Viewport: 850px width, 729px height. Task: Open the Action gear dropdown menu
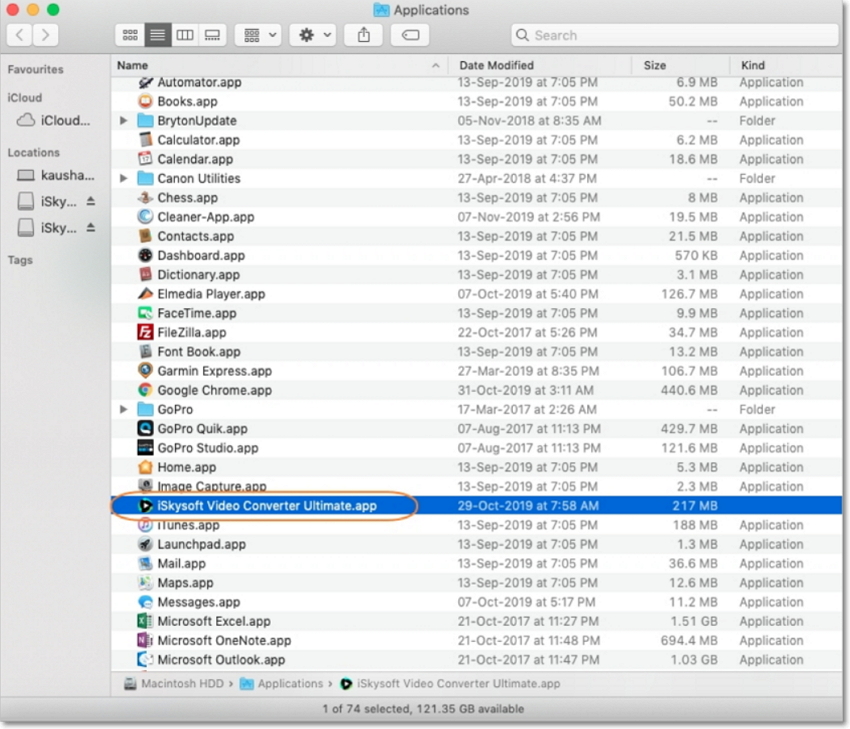(312, 35)
